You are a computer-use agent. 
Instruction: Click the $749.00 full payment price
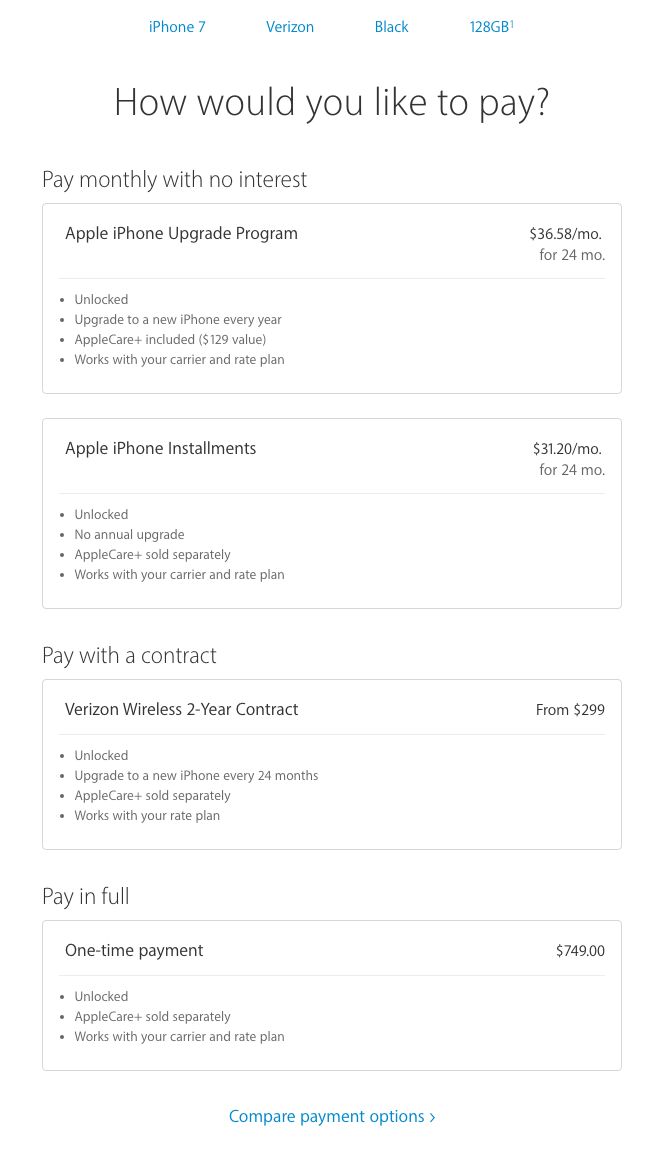click(x=580, y=951)
